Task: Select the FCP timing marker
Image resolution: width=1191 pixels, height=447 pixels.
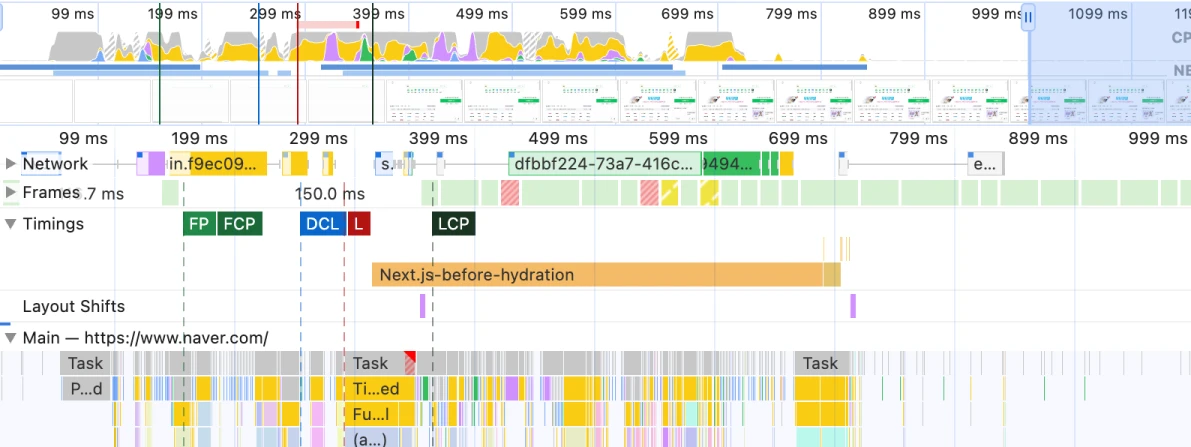Action: point(240,224)
